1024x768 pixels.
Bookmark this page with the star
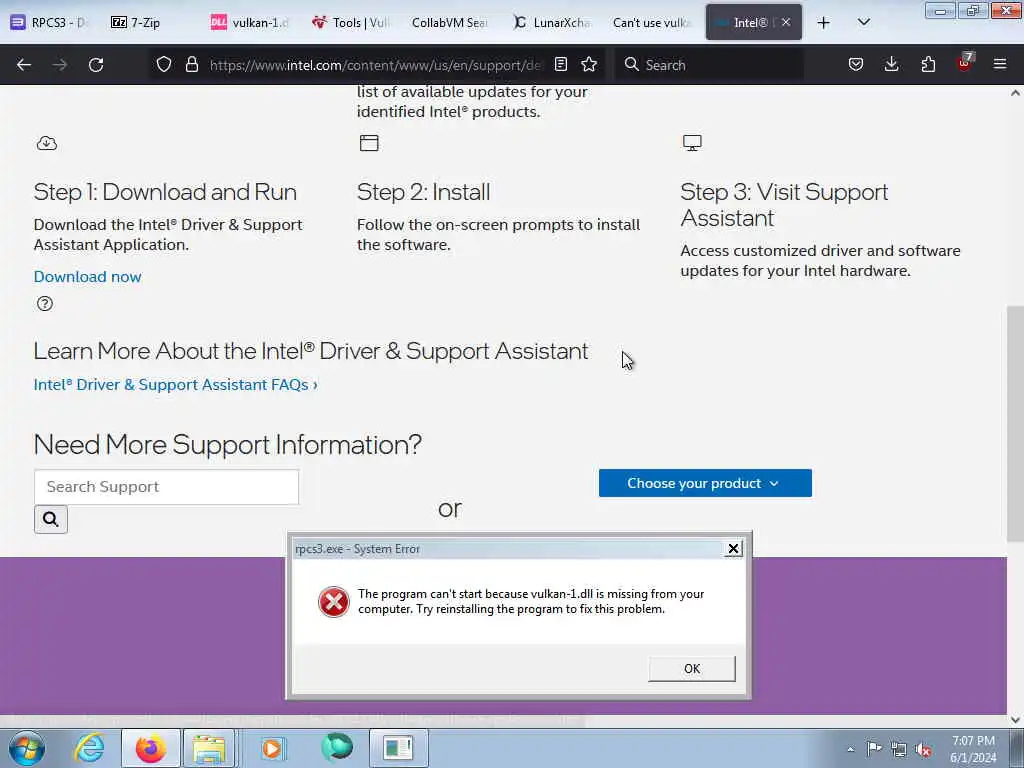click(589, 64)
